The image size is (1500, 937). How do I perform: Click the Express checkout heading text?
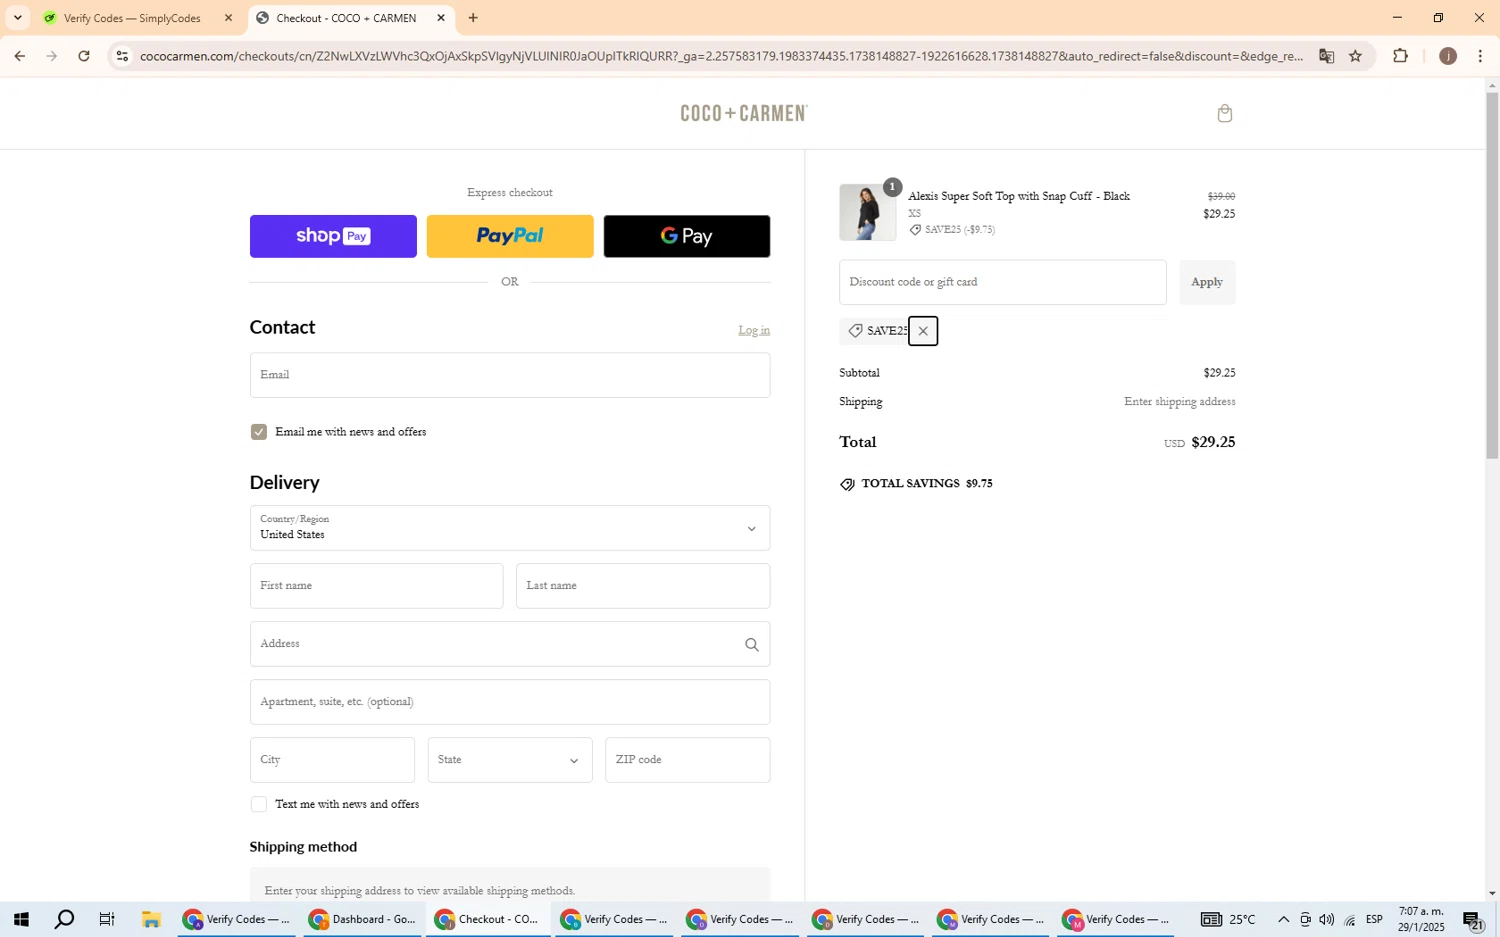[510, 193]
